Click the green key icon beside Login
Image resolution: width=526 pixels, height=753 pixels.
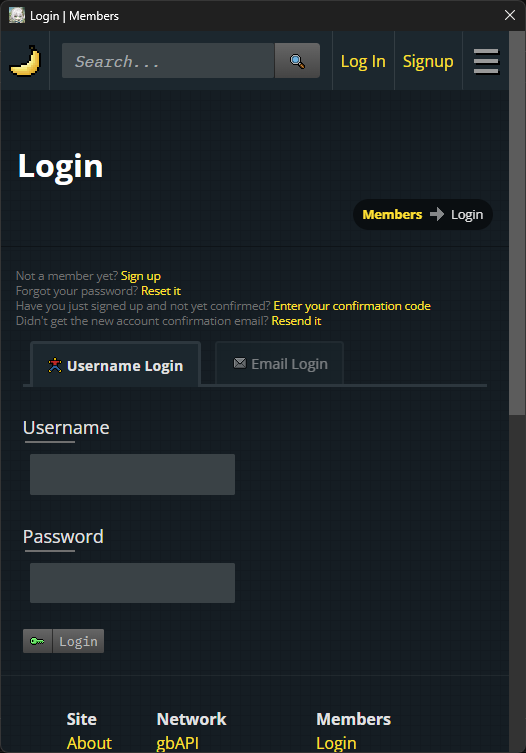[x=37, y=641]
